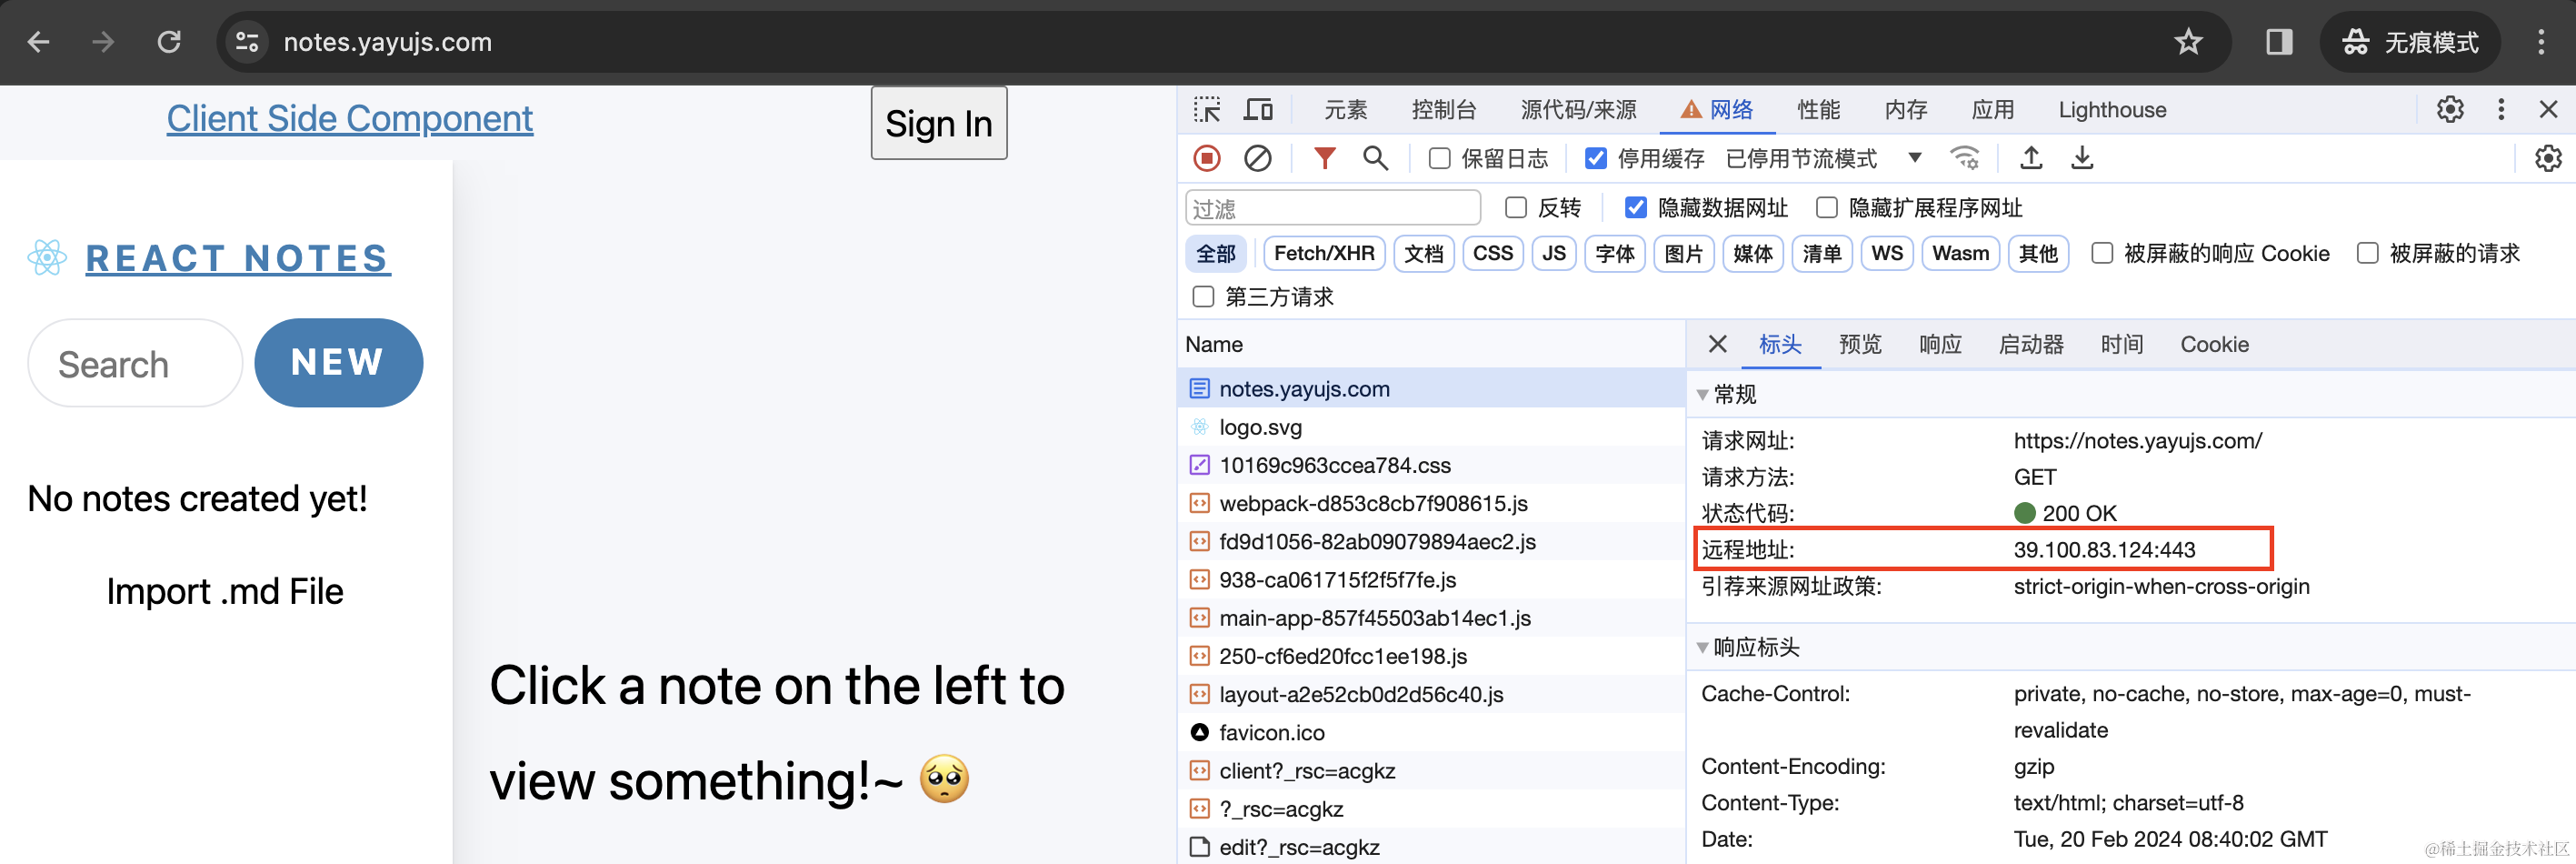Open the 响应 tab in request details
The height and width of the screenshot is (864, 2576).
click(x=1939, y=345)
